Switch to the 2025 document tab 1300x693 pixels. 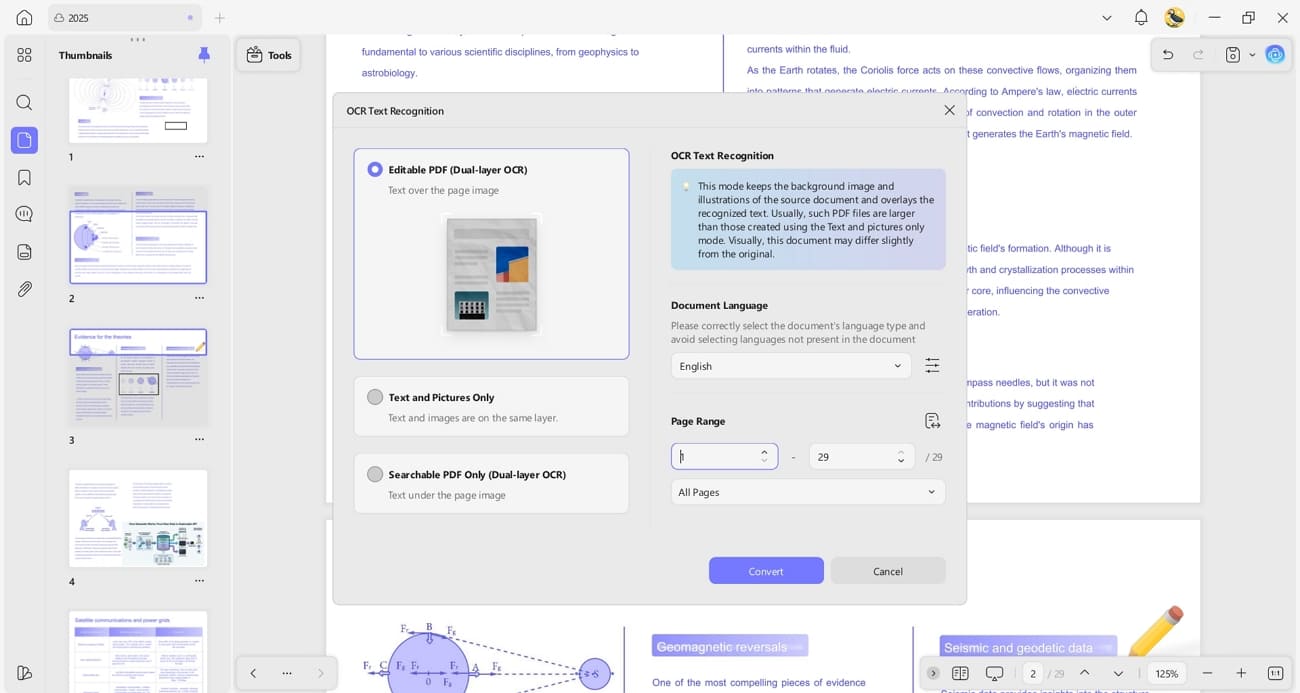pyautogui.click(x=124, y=18)
